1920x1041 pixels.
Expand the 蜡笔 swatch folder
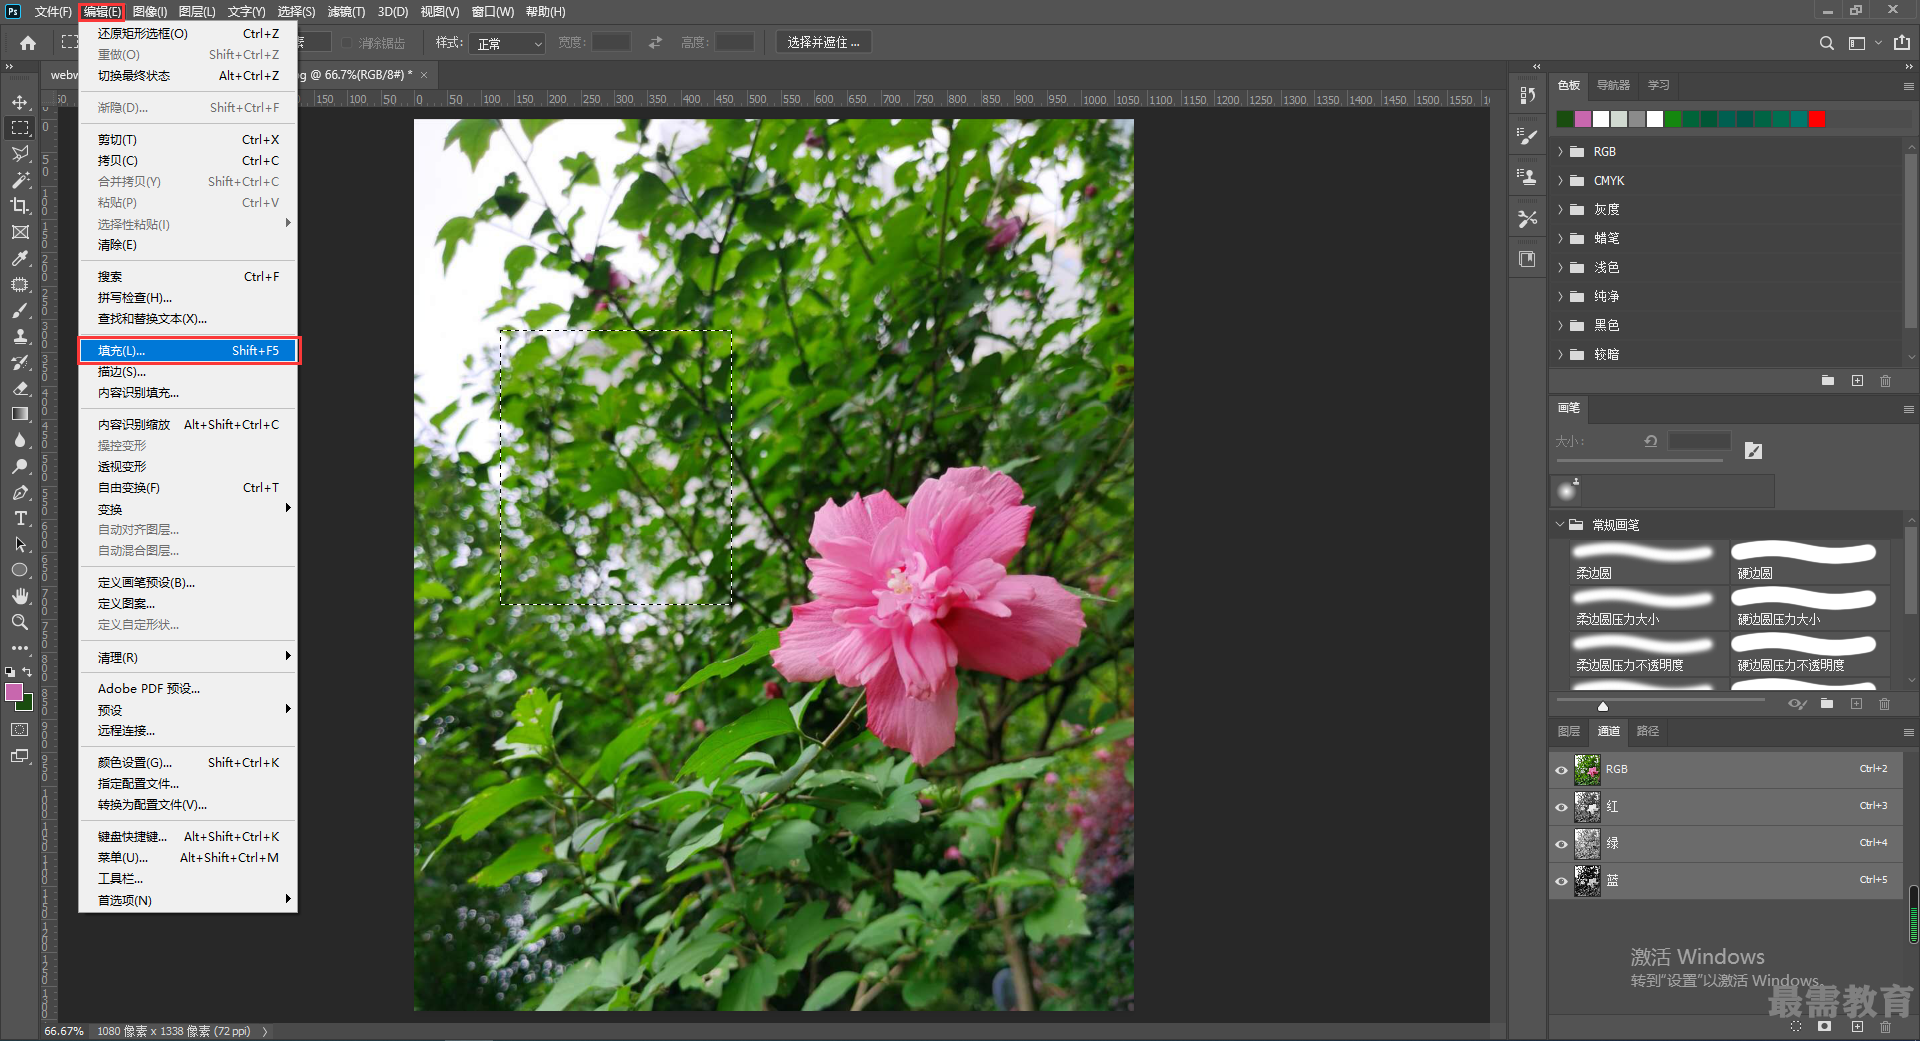point(1560,239)
